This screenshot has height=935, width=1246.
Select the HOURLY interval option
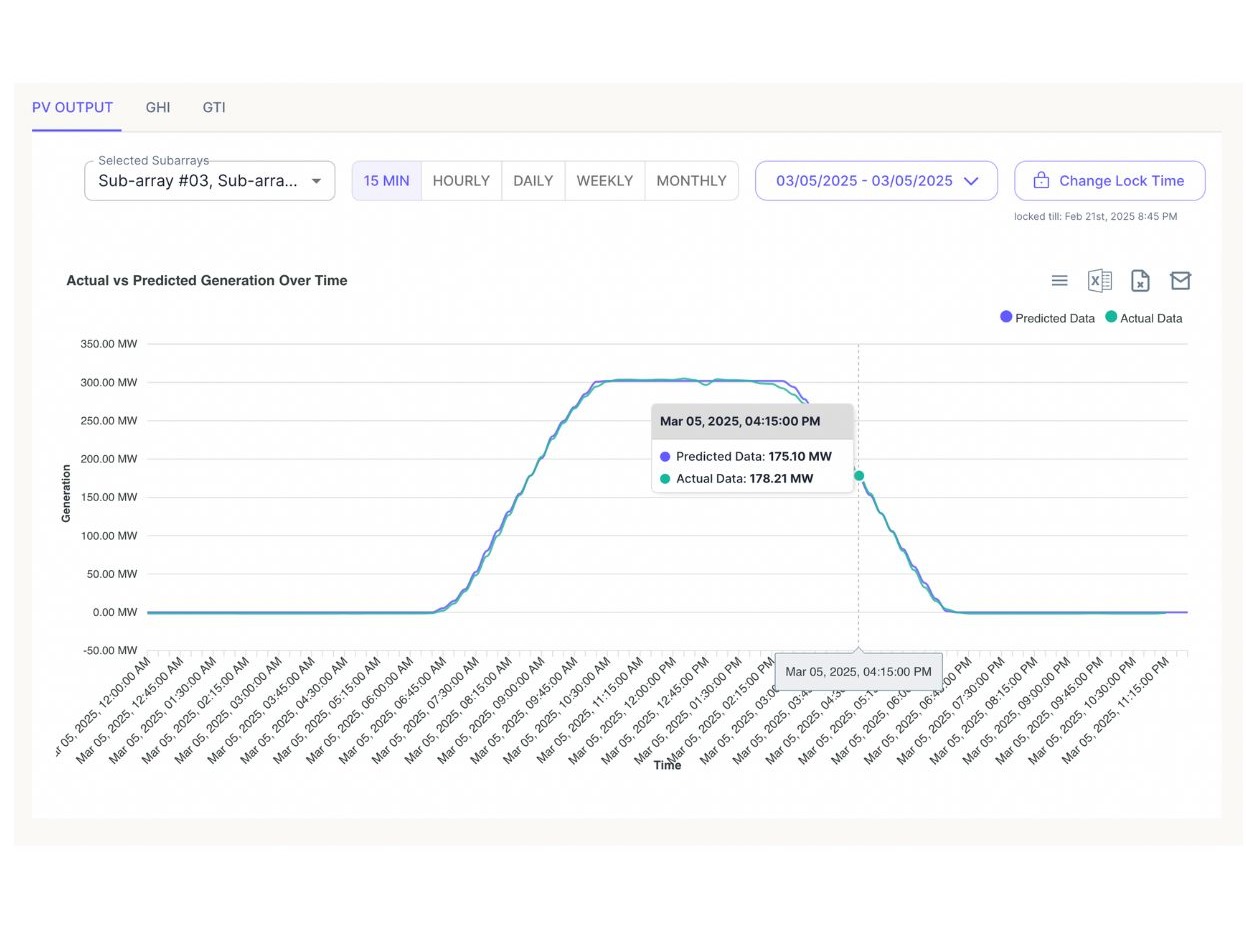tap(461, 180)
